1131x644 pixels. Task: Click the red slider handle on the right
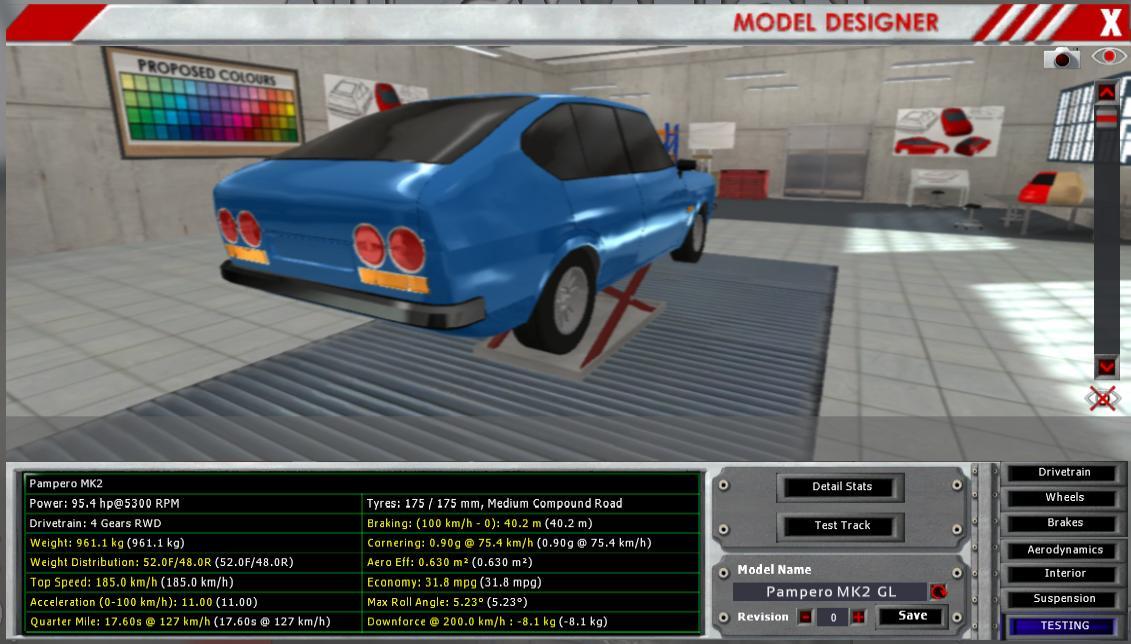1106,118
